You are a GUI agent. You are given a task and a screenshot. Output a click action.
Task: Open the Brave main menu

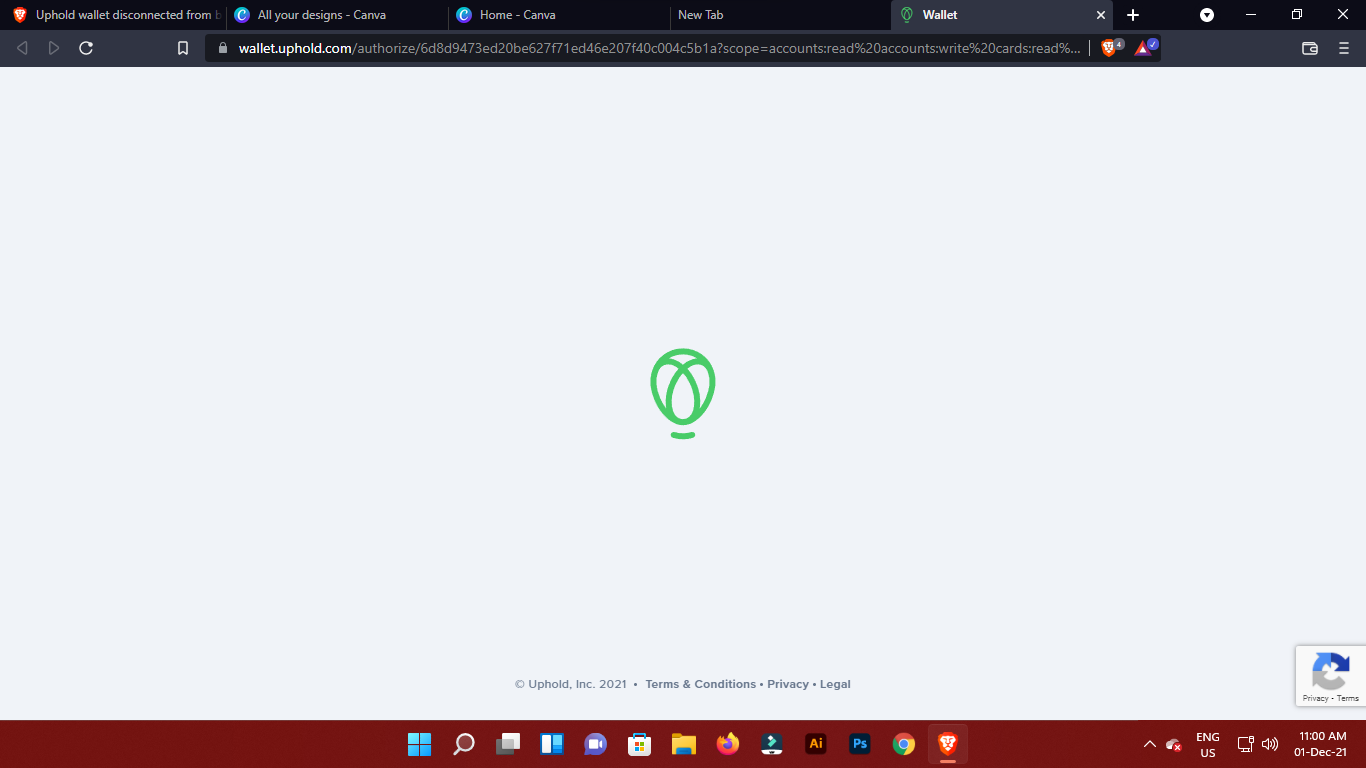click(1344, 48)
